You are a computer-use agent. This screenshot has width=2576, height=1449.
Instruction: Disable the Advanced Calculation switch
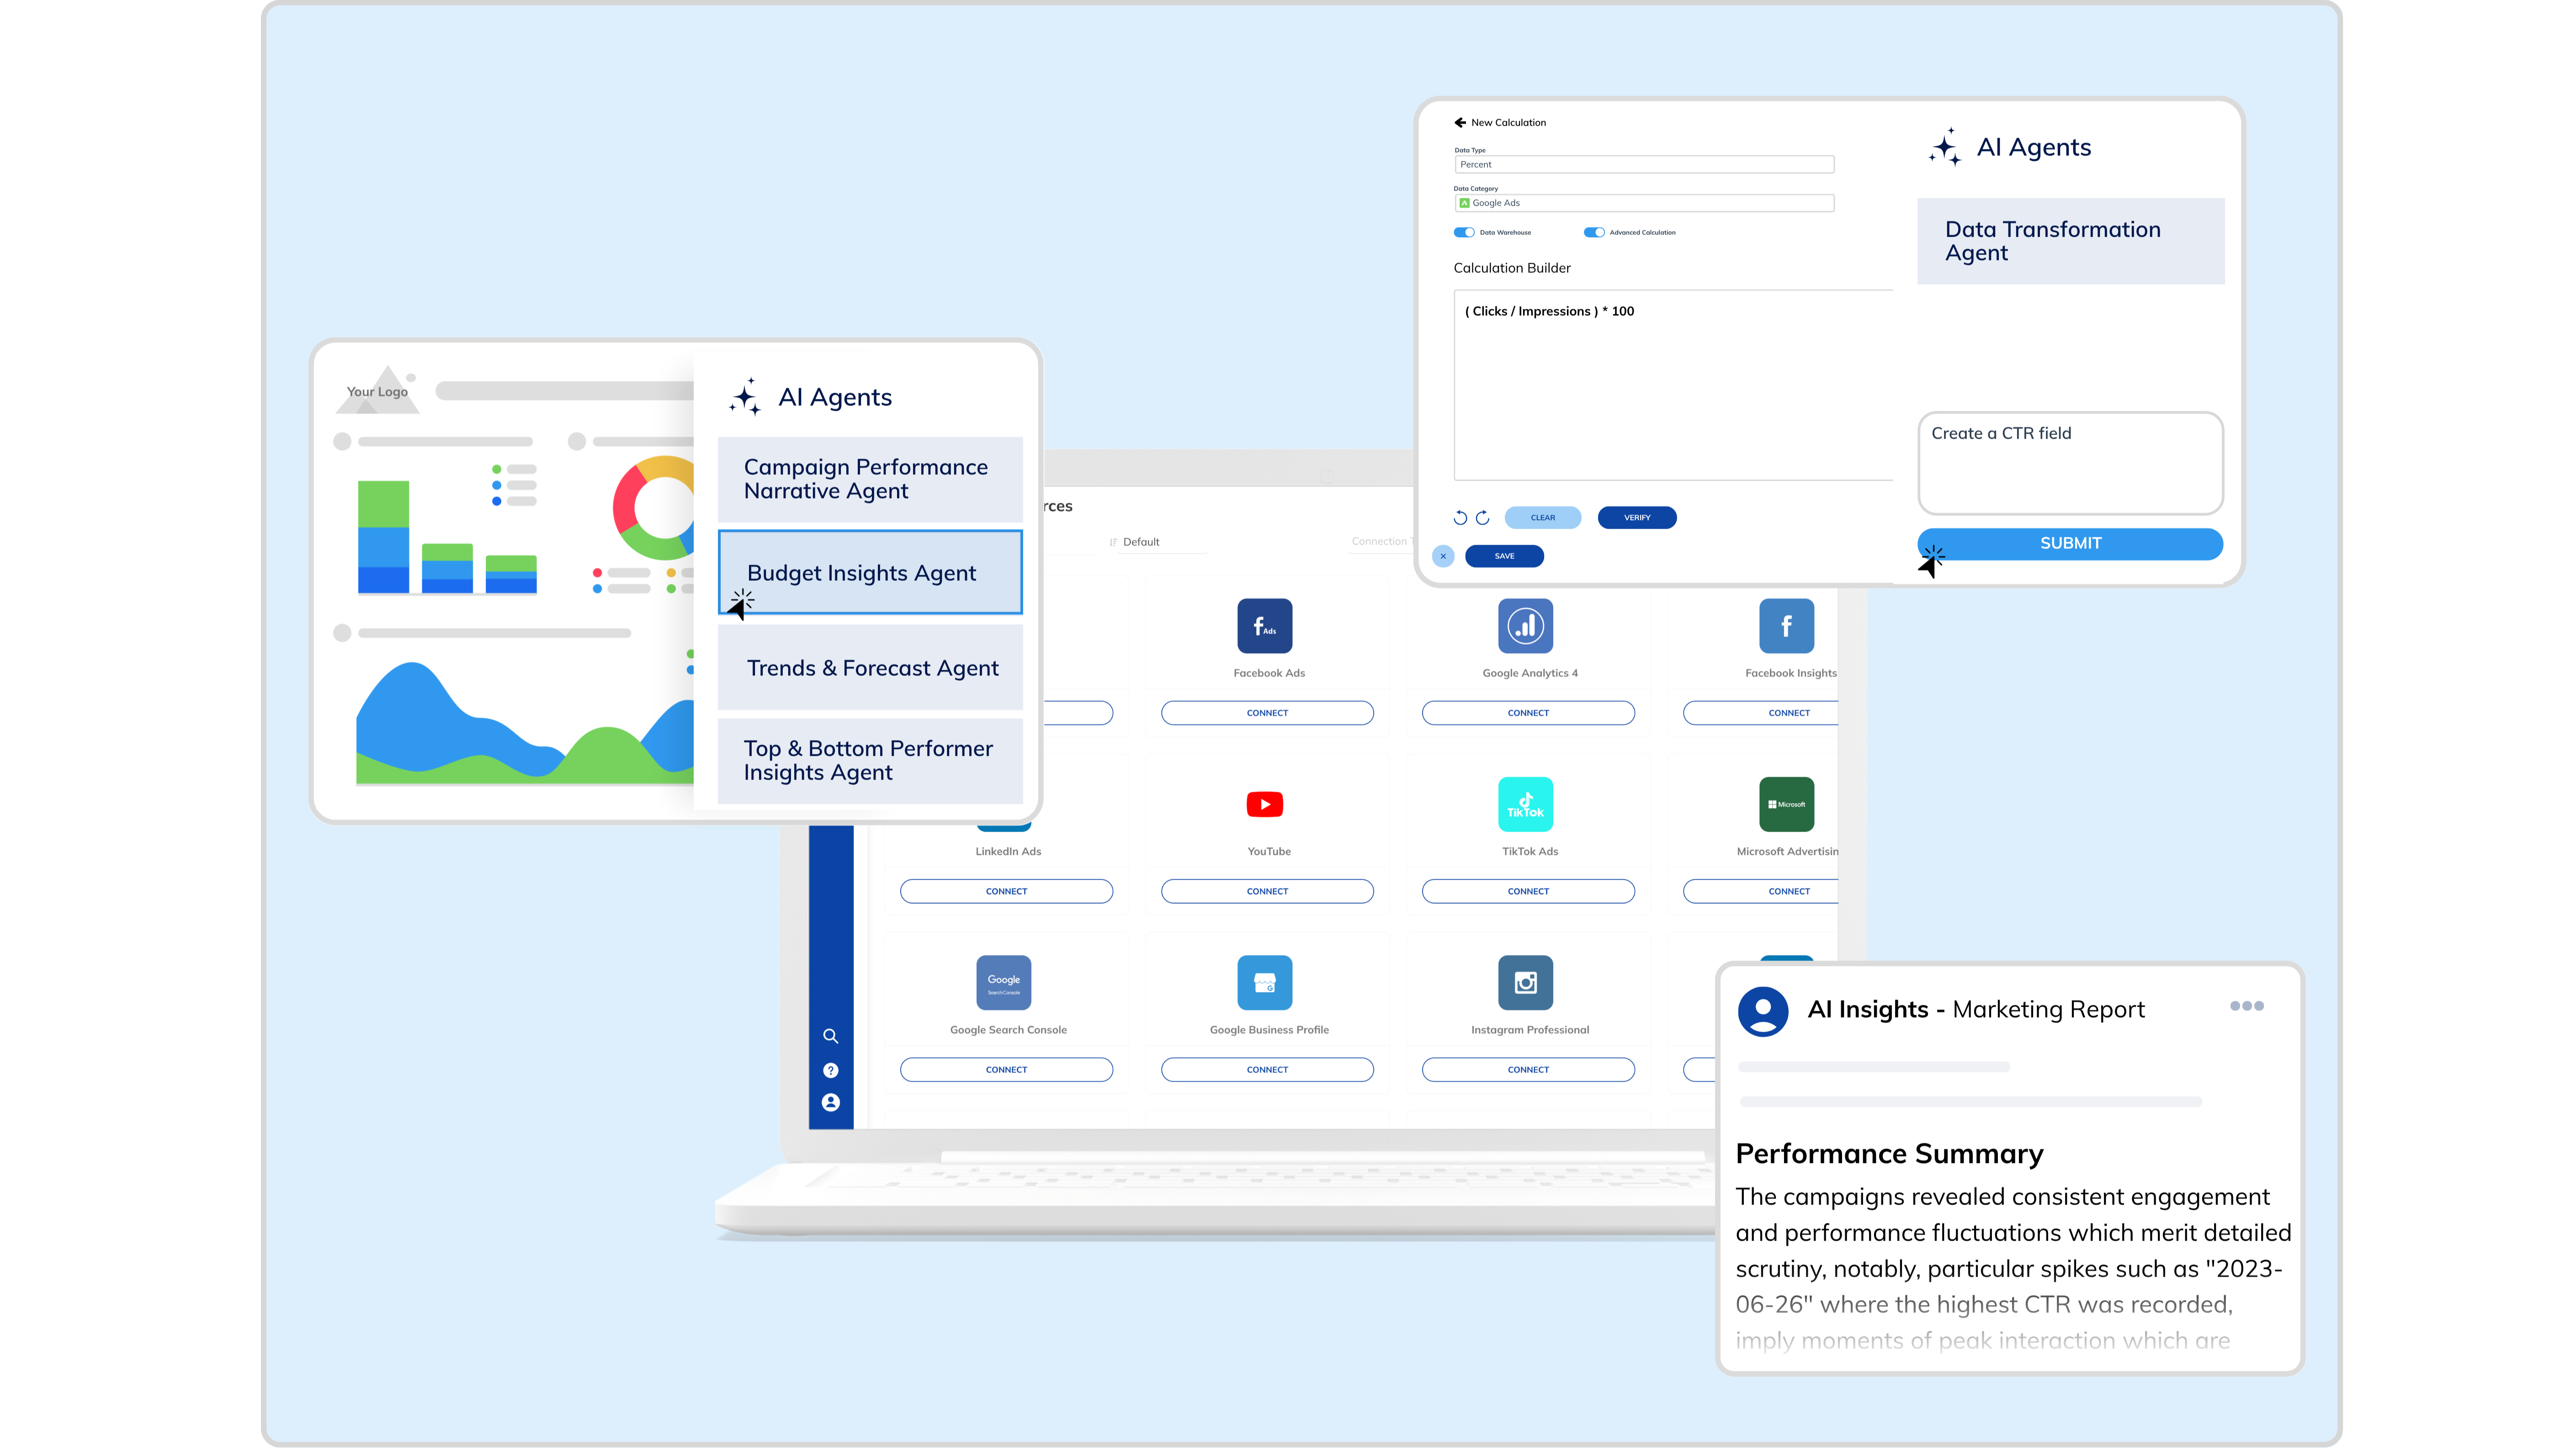[x=1594, y=232]
